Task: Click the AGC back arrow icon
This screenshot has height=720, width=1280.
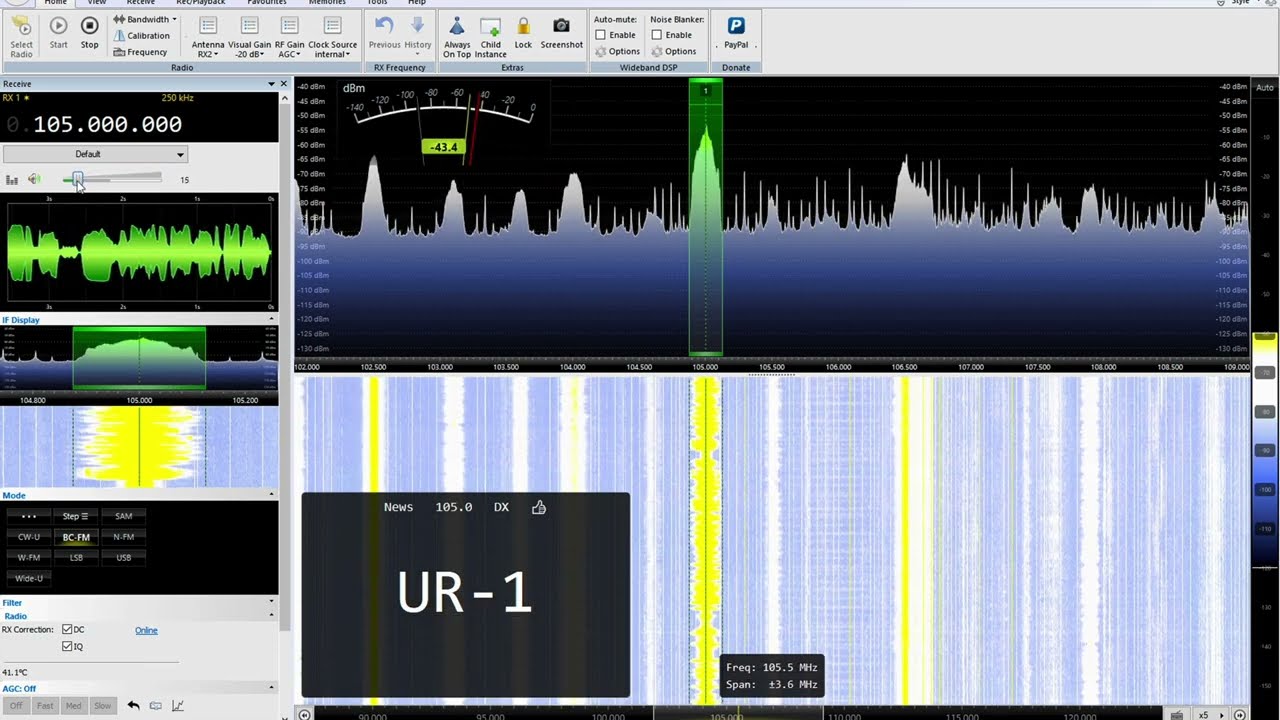Action: coord(133,706)
